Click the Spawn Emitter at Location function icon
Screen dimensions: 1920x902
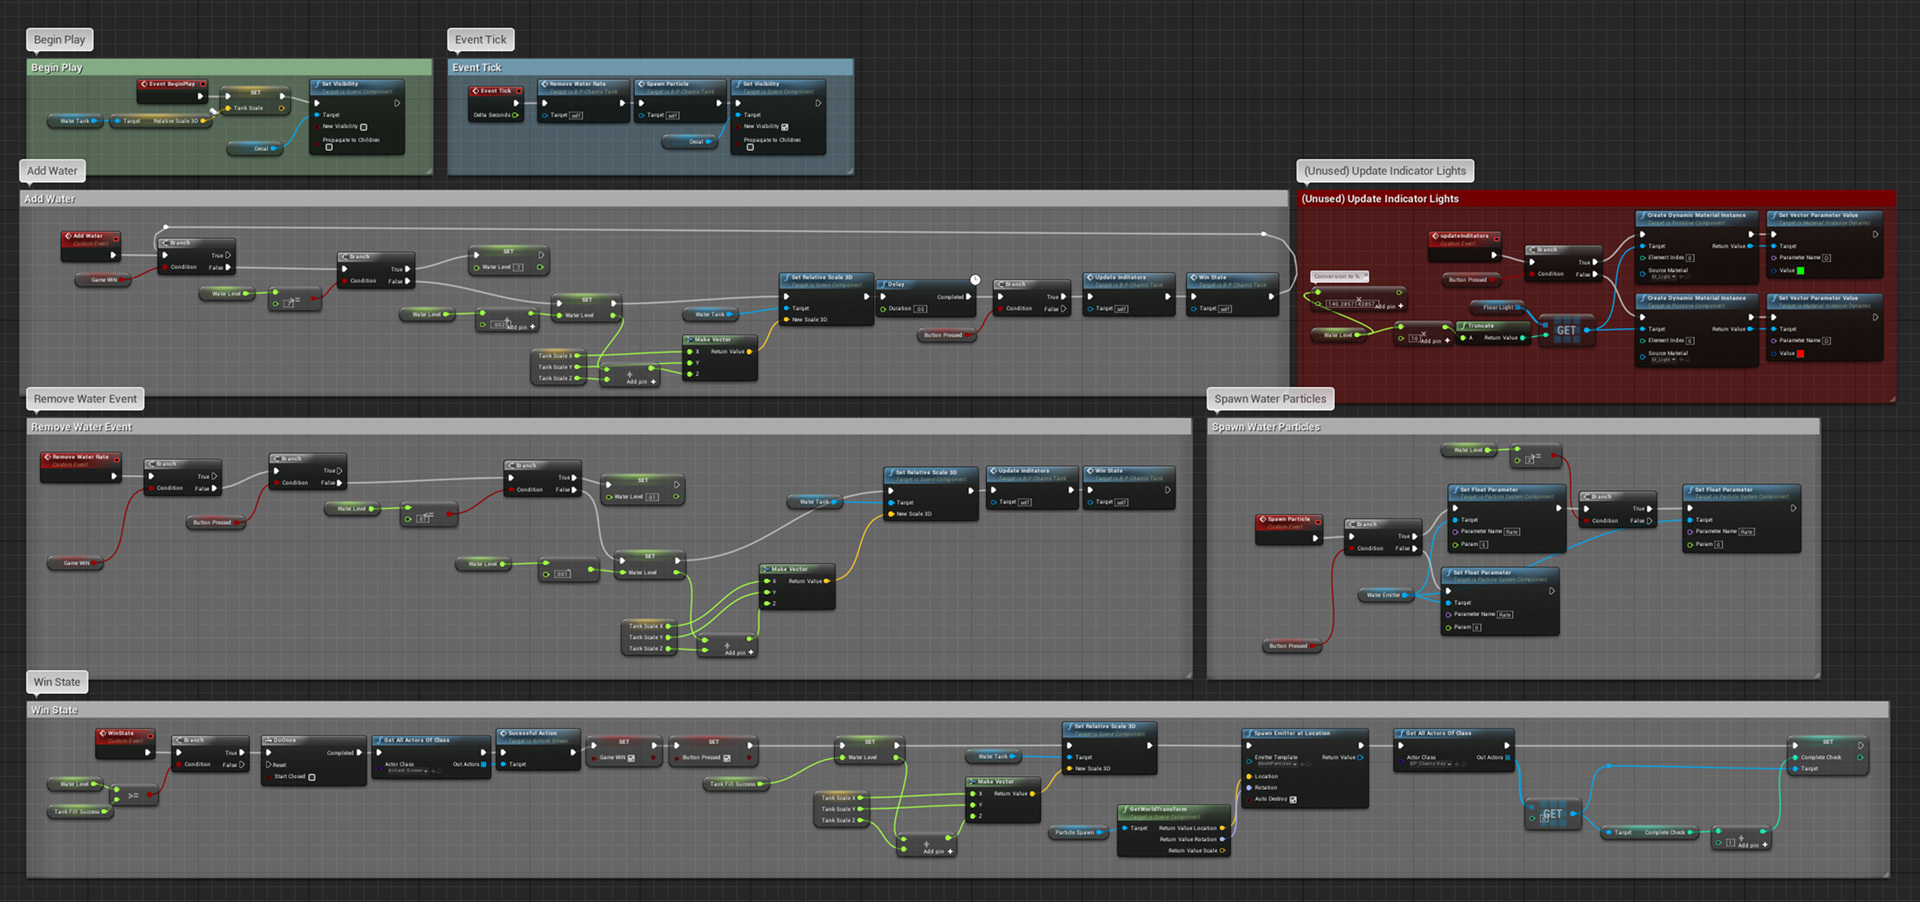(1249, 733)
